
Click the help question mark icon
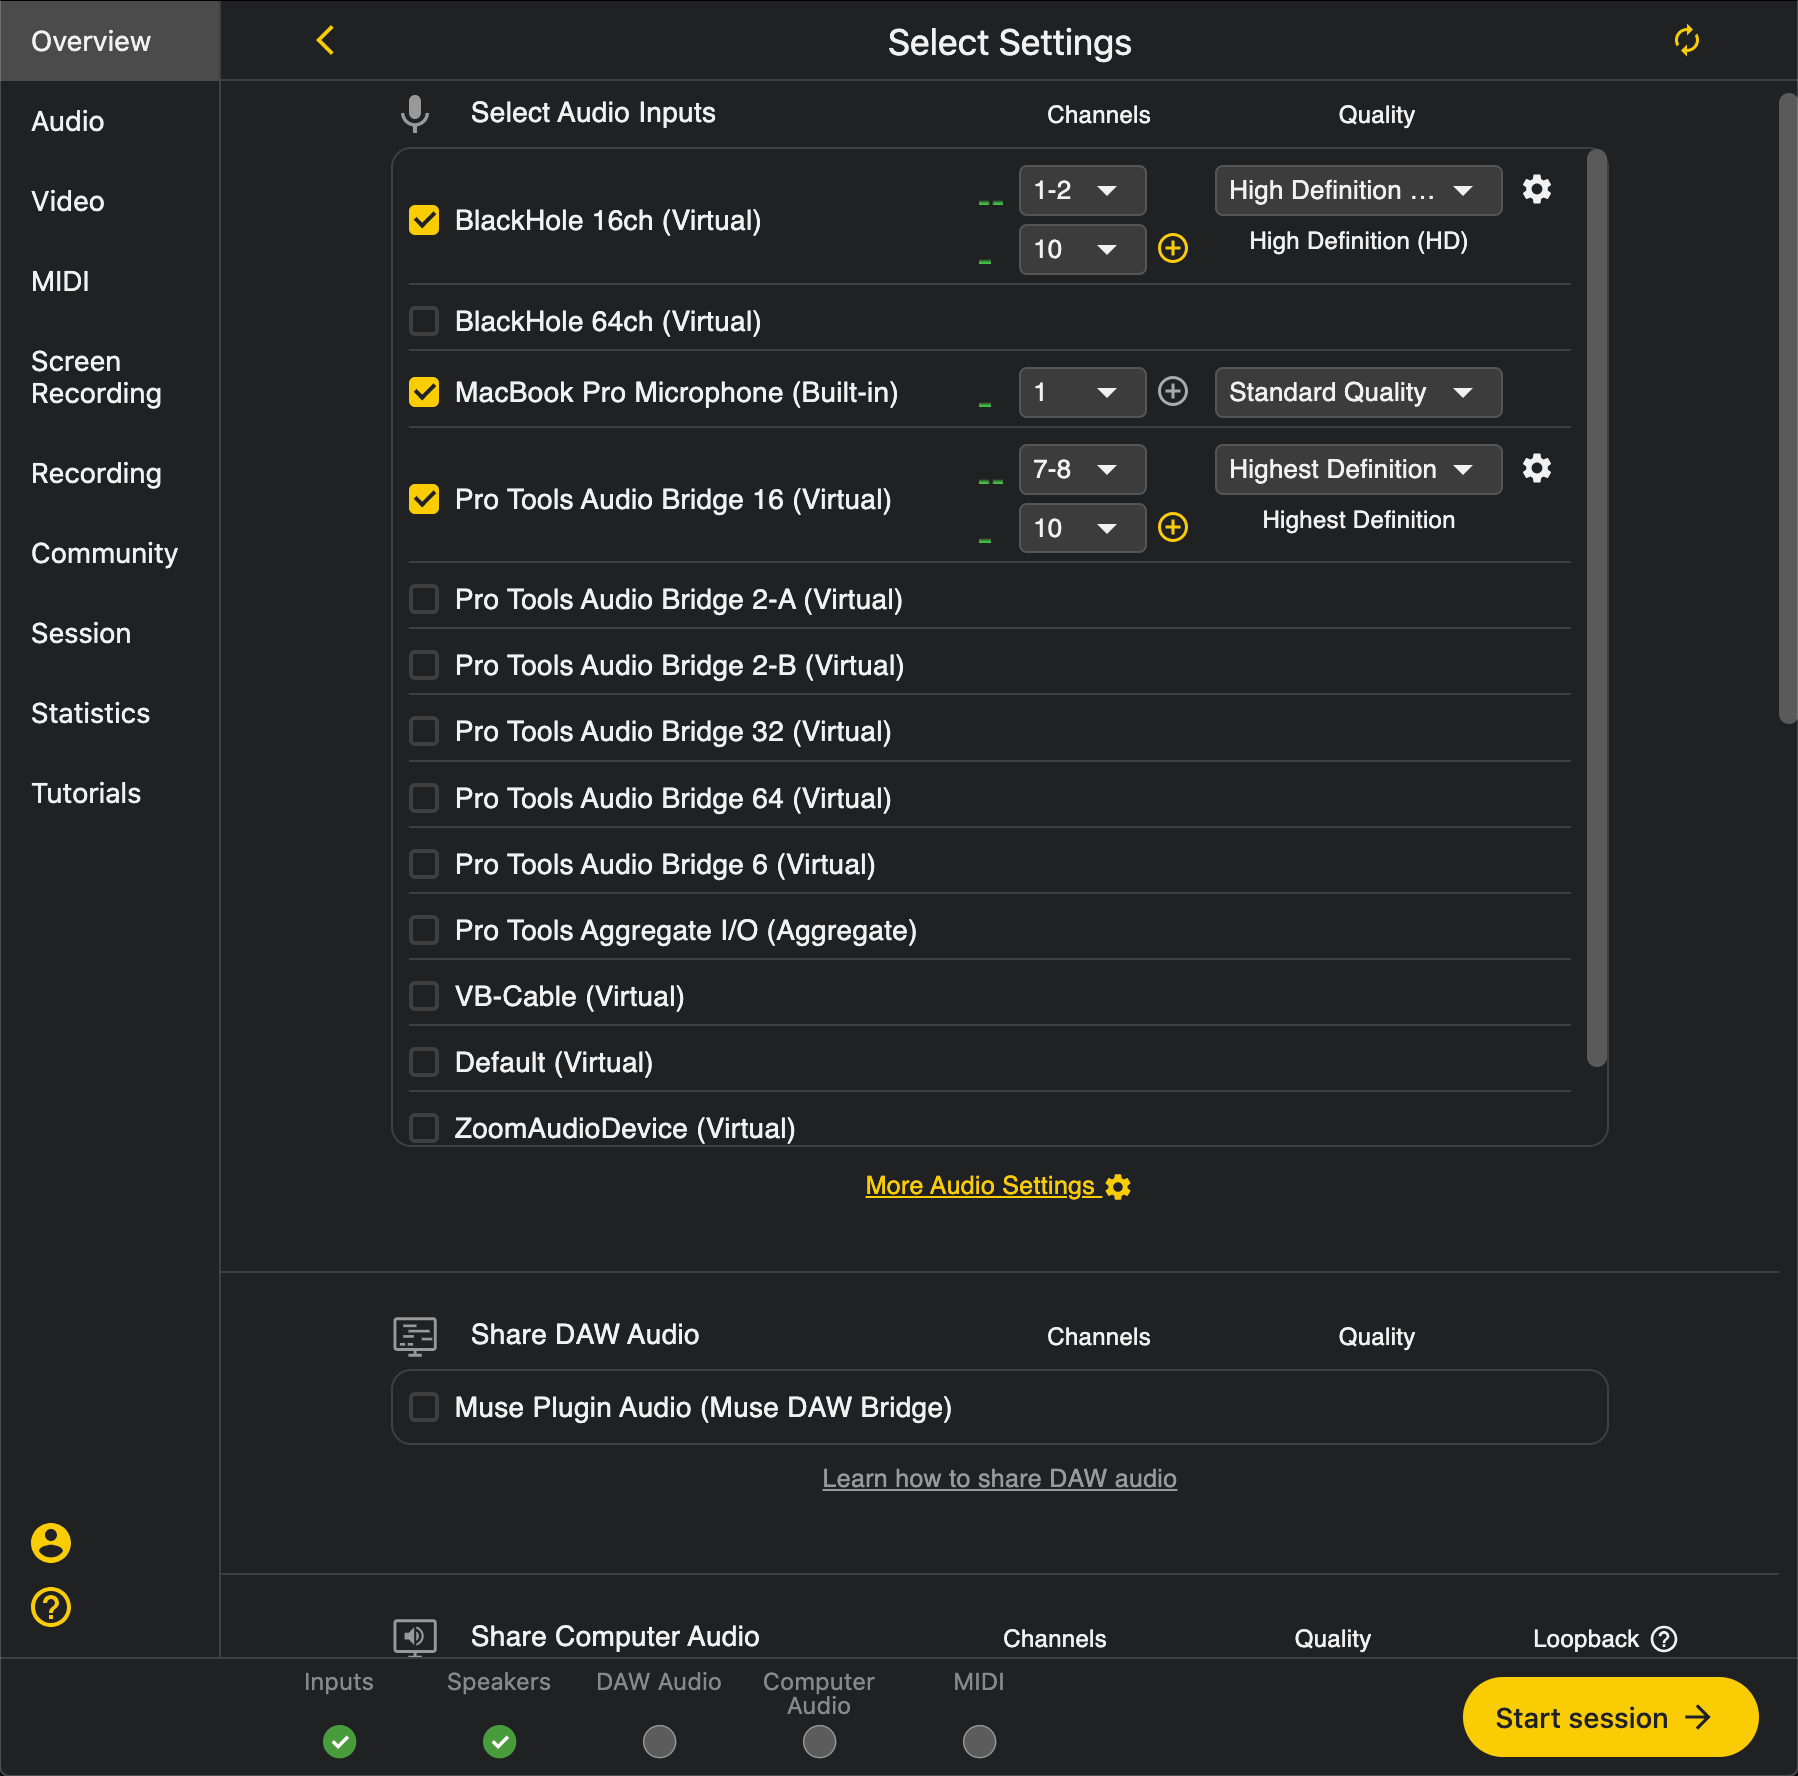pos(51,1607)
